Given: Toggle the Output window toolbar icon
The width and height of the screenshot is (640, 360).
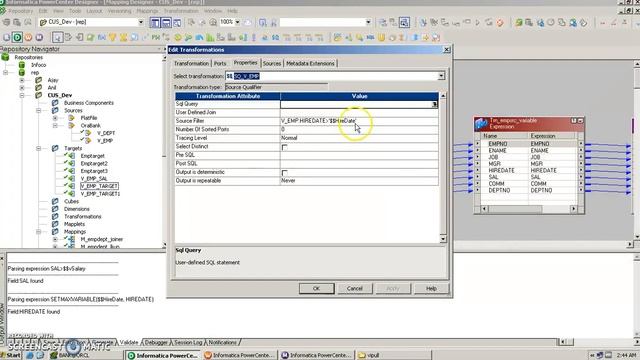Looking at the screenshot, I should 166,22.
